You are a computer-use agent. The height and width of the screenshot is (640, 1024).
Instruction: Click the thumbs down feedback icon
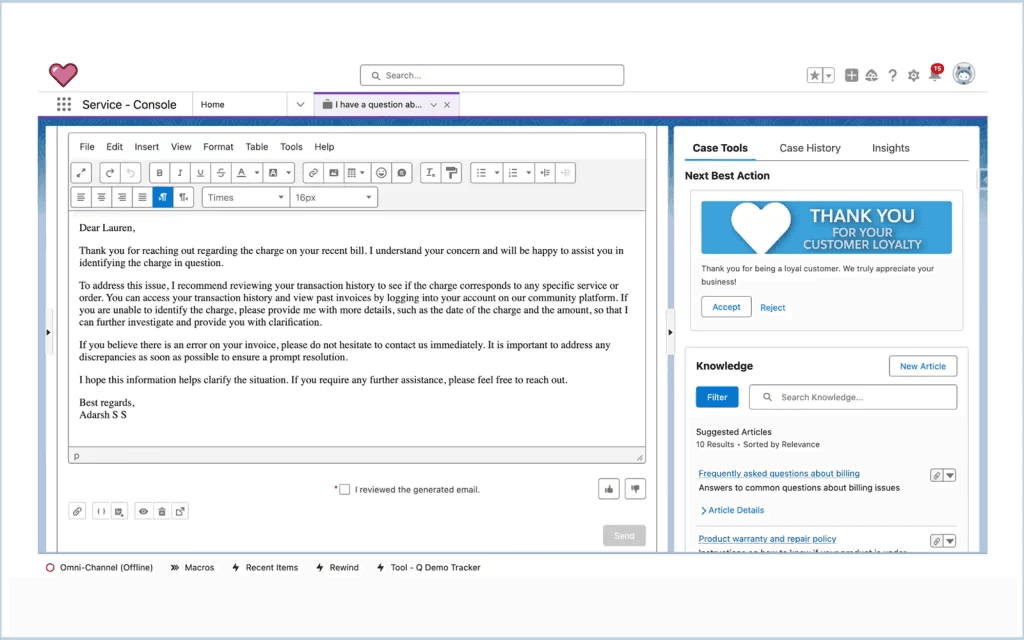(x=635, y=488)
